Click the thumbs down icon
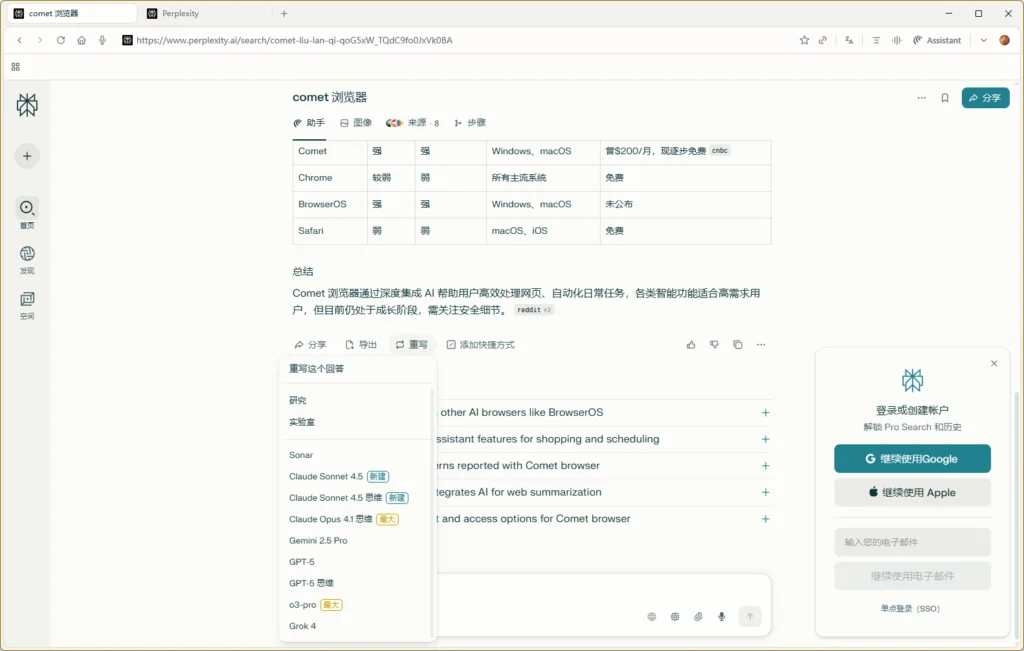This screenshot has width=1024, height=651. point(714,345)
